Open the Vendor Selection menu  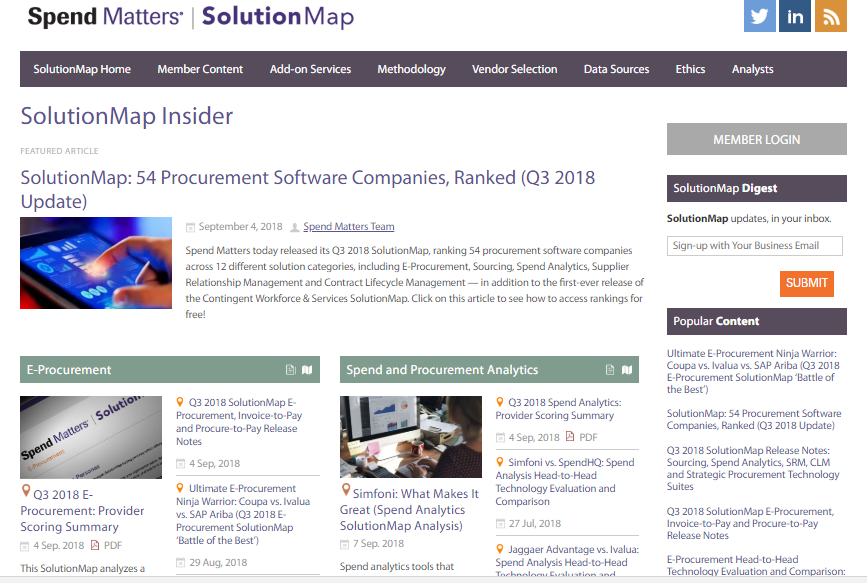pyautogui.click(x=514, y=69)
